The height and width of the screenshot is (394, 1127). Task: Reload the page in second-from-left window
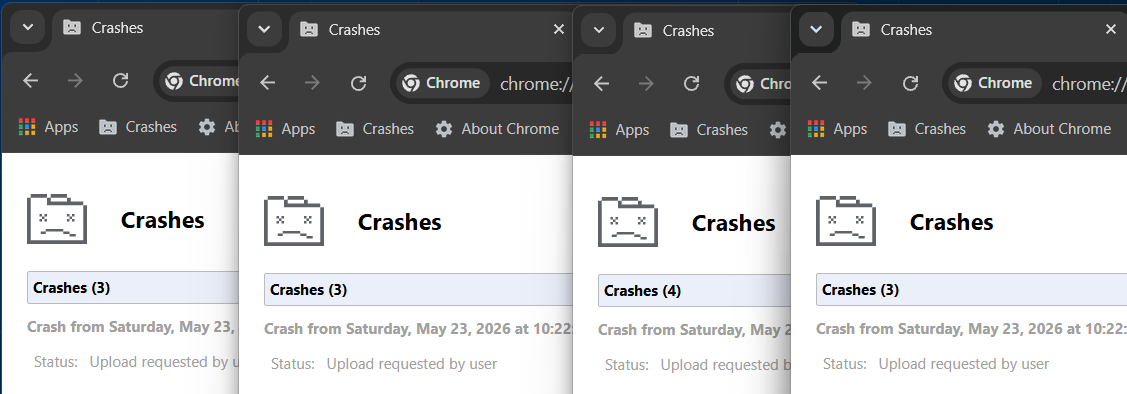(x=358, y=83)
